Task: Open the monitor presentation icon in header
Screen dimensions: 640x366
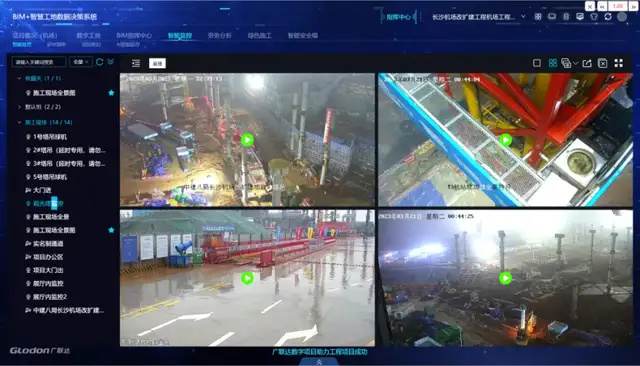Action: tap(580, 17)
